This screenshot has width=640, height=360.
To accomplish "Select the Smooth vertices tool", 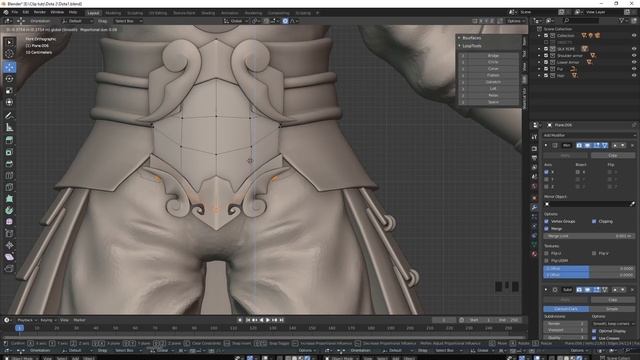I will [9, 222].
